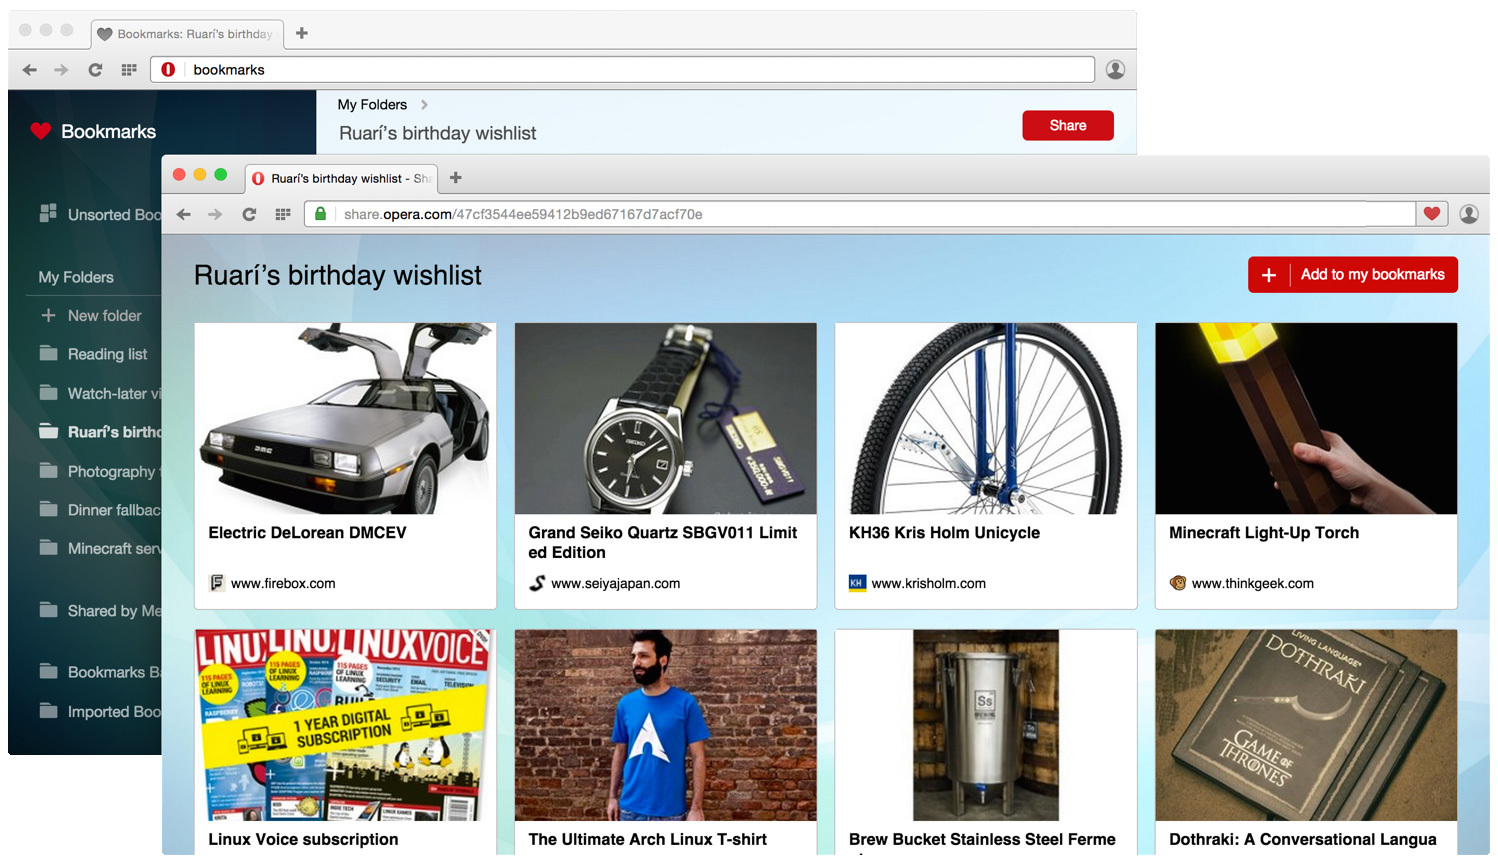This screenshot has height=868, width=1498.
Task: Open www.thinkgeek.com link
Action: (x=1252, y=583)
